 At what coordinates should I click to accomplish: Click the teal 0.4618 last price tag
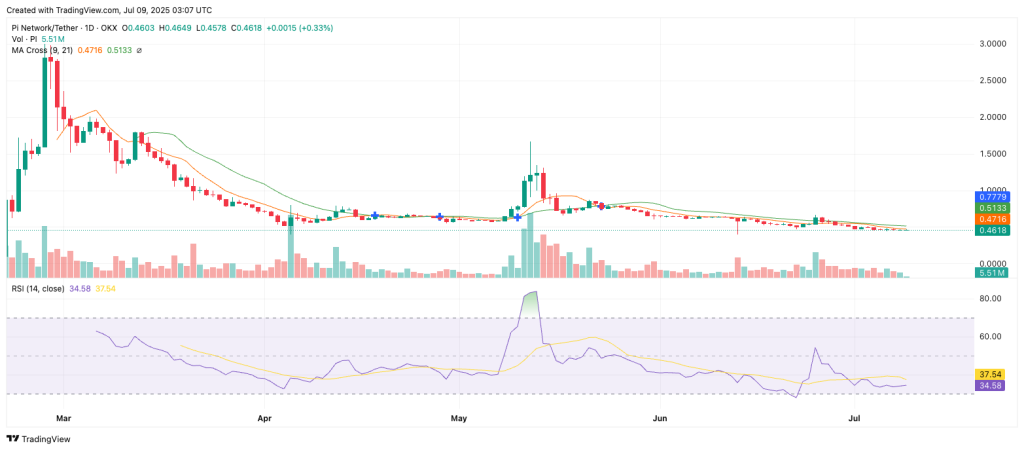tap(992, 230)
